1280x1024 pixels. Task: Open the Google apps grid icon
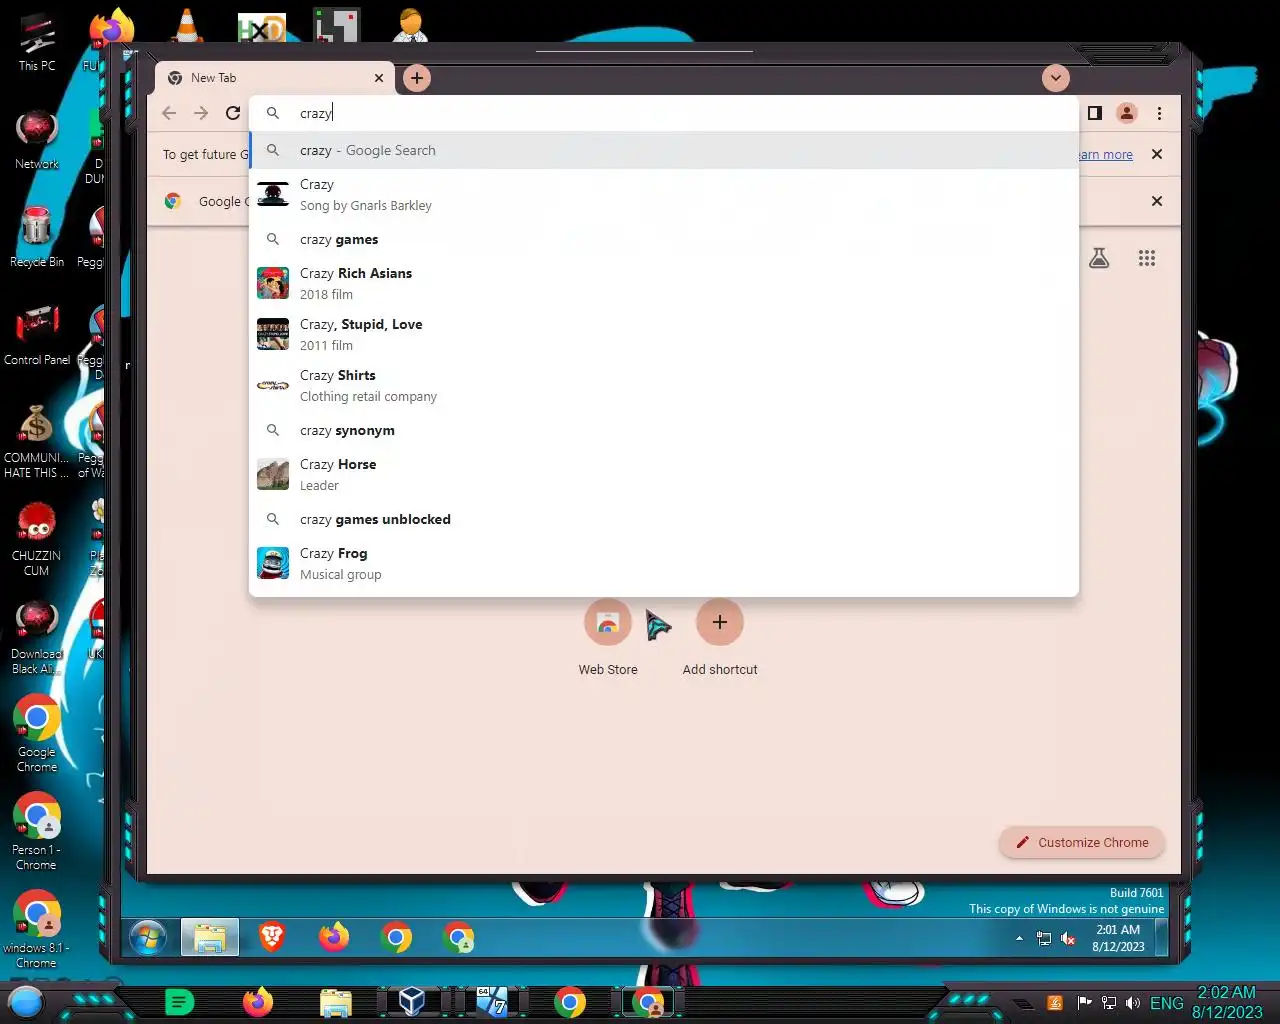(x=1147, y=258)
